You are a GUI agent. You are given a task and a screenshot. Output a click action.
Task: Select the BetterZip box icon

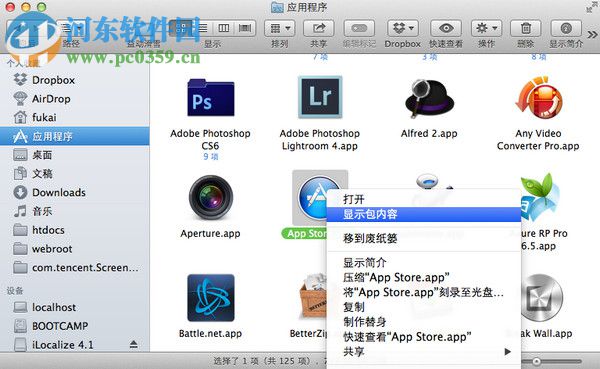click(314, 297)
